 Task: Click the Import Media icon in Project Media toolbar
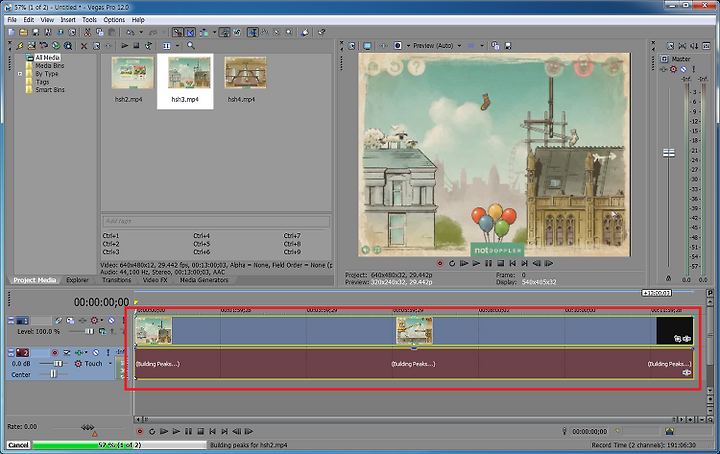tap(31, 45)
